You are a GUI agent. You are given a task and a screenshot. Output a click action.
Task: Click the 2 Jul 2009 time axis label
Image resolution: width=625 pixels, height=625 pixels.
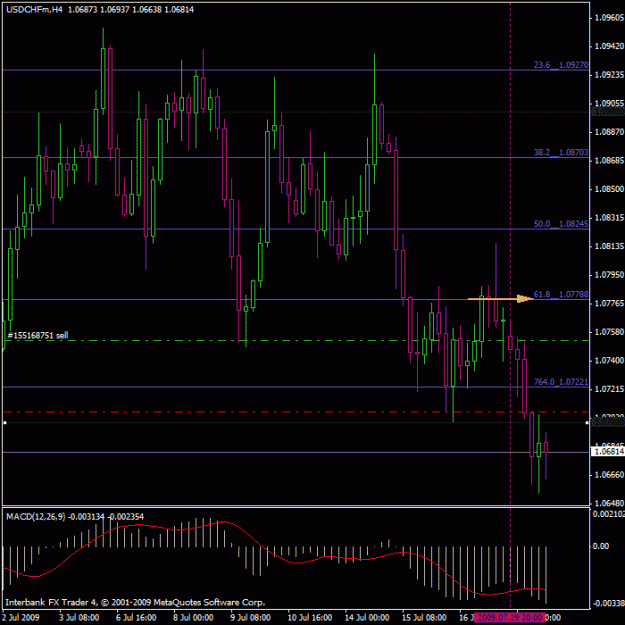tap(21, 617)
